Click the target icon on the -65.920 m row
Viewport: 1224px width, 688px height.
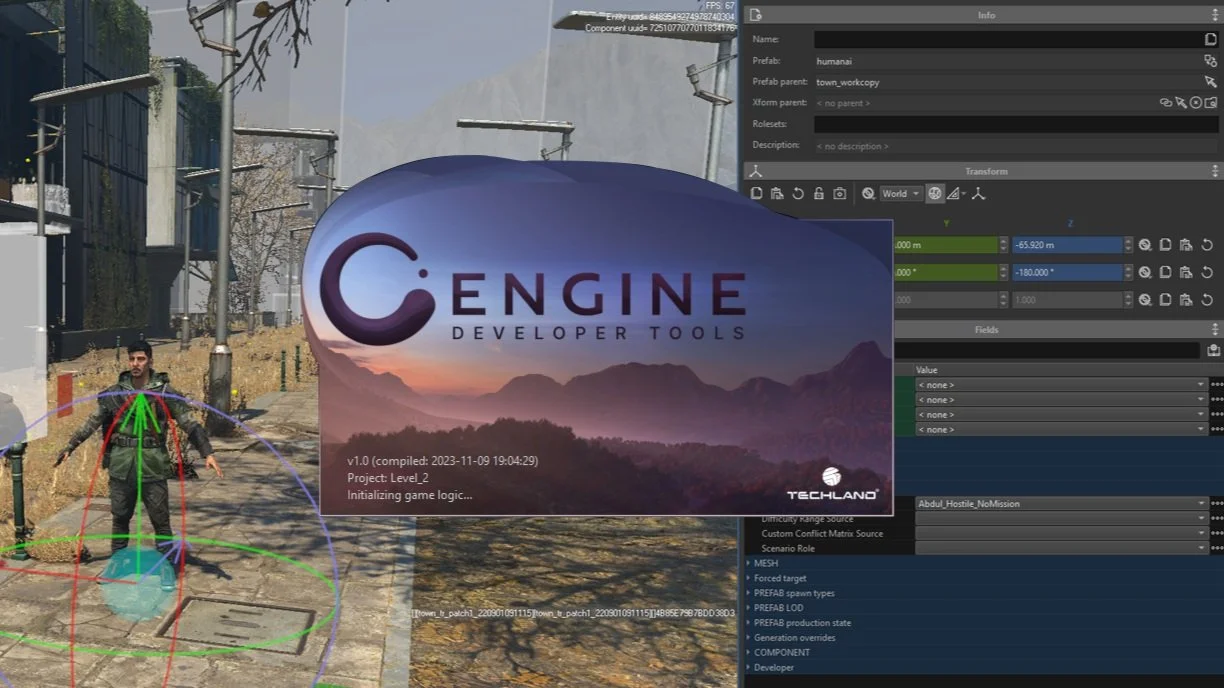(x=1145, y=245)
